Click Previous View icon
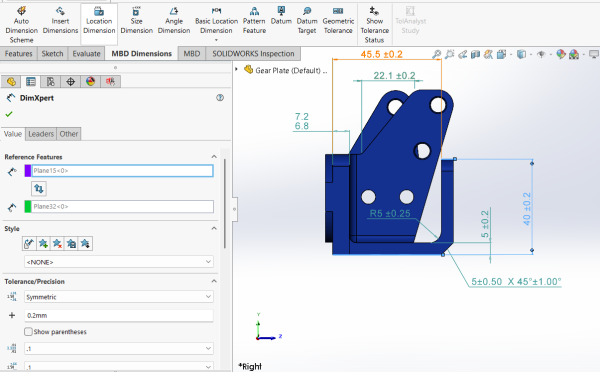This screenshot has height=372, width=600. [463, 54]
